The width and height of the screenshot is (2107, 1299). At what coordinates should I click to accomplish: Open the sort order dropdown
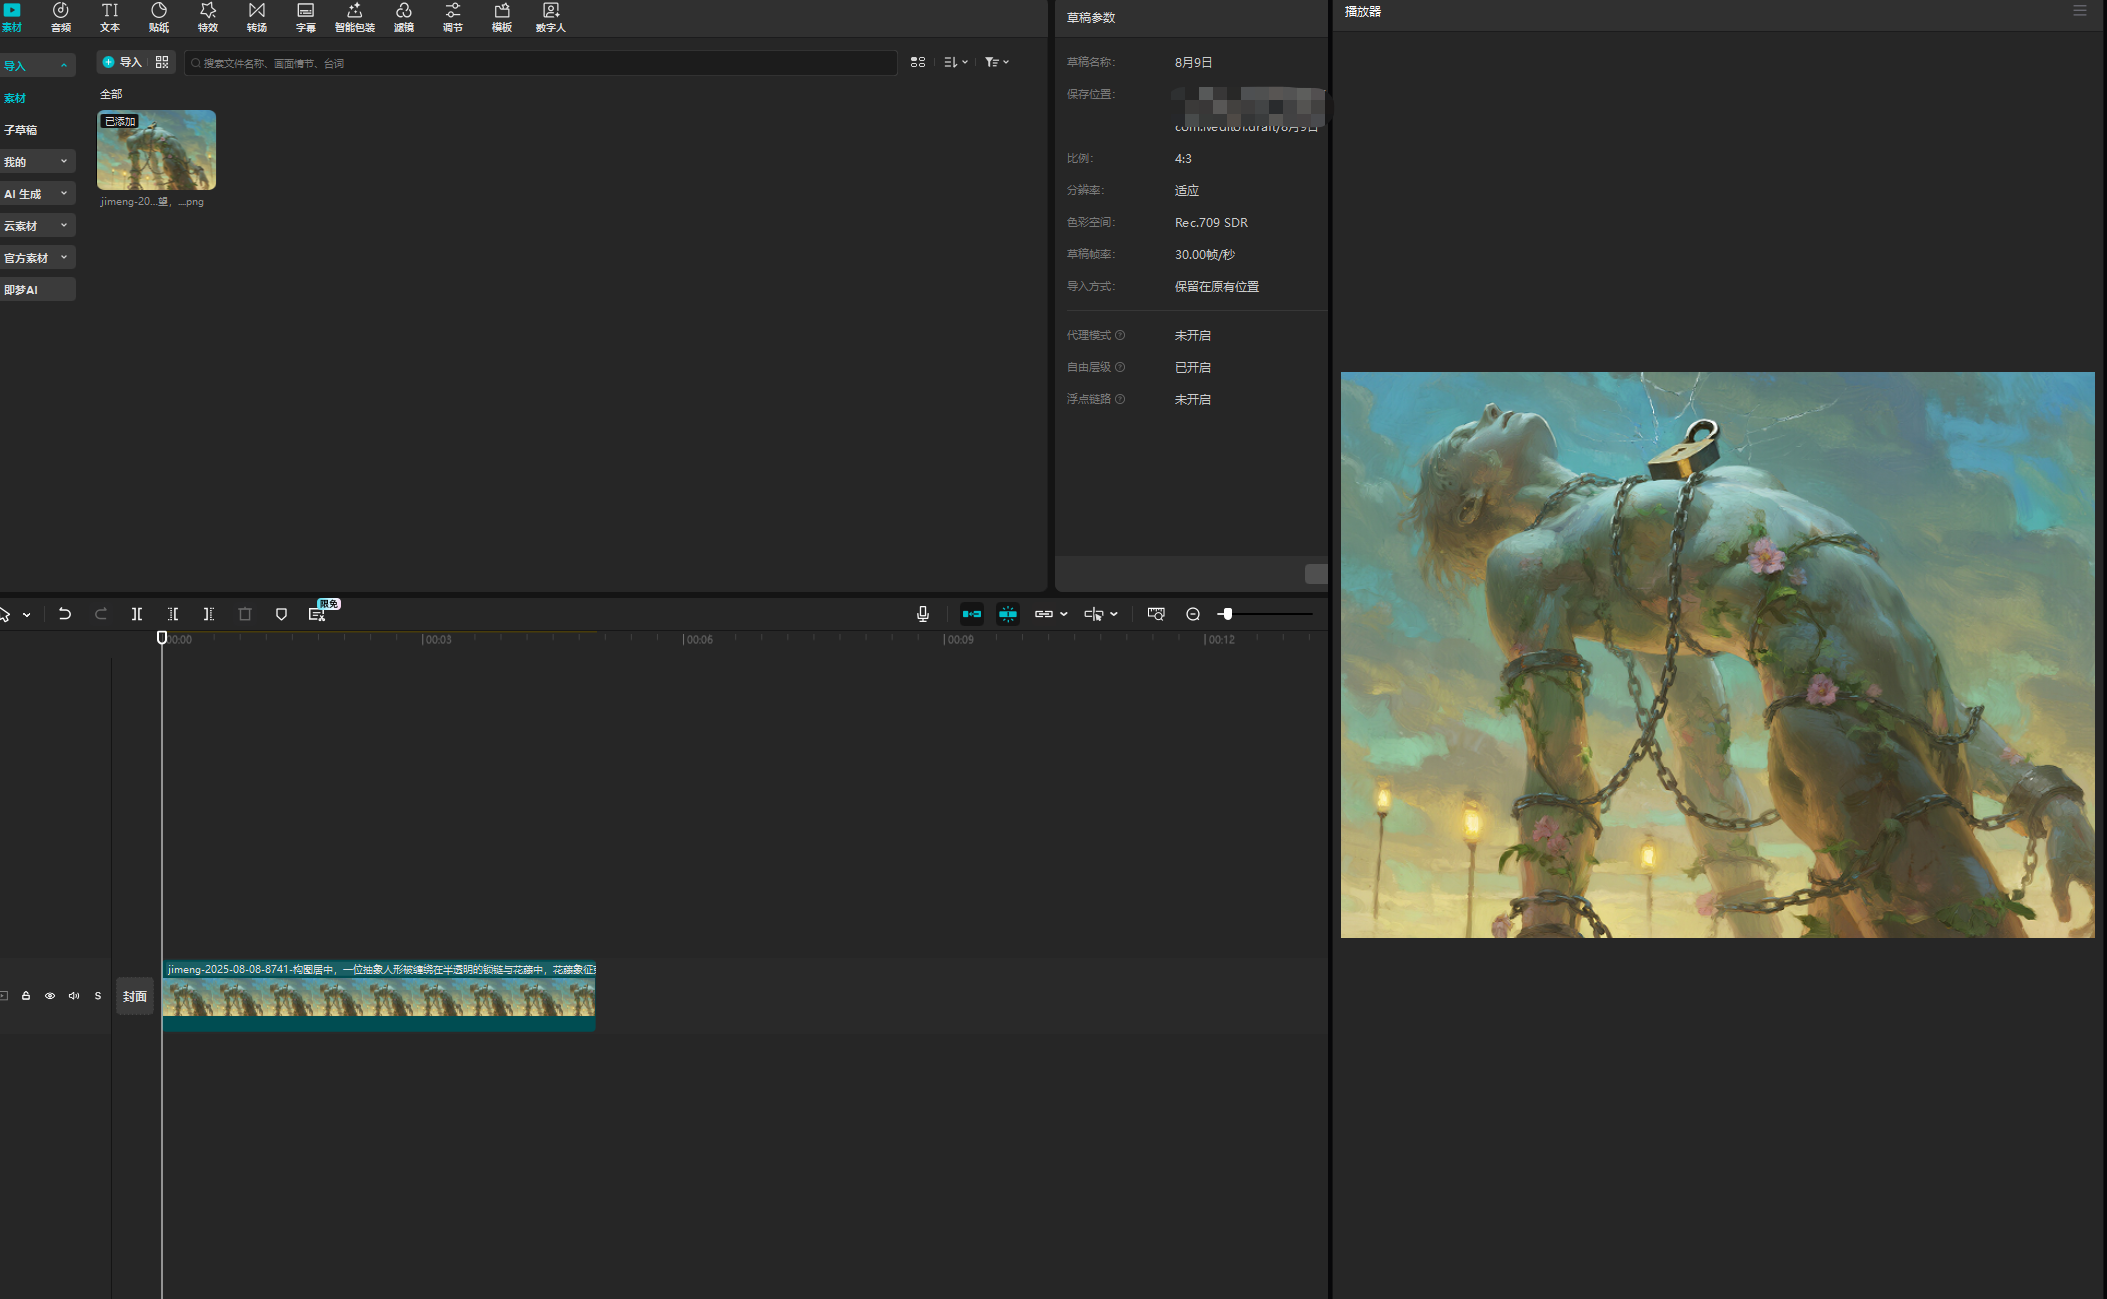pyautogui.click(x=956, y=62)
